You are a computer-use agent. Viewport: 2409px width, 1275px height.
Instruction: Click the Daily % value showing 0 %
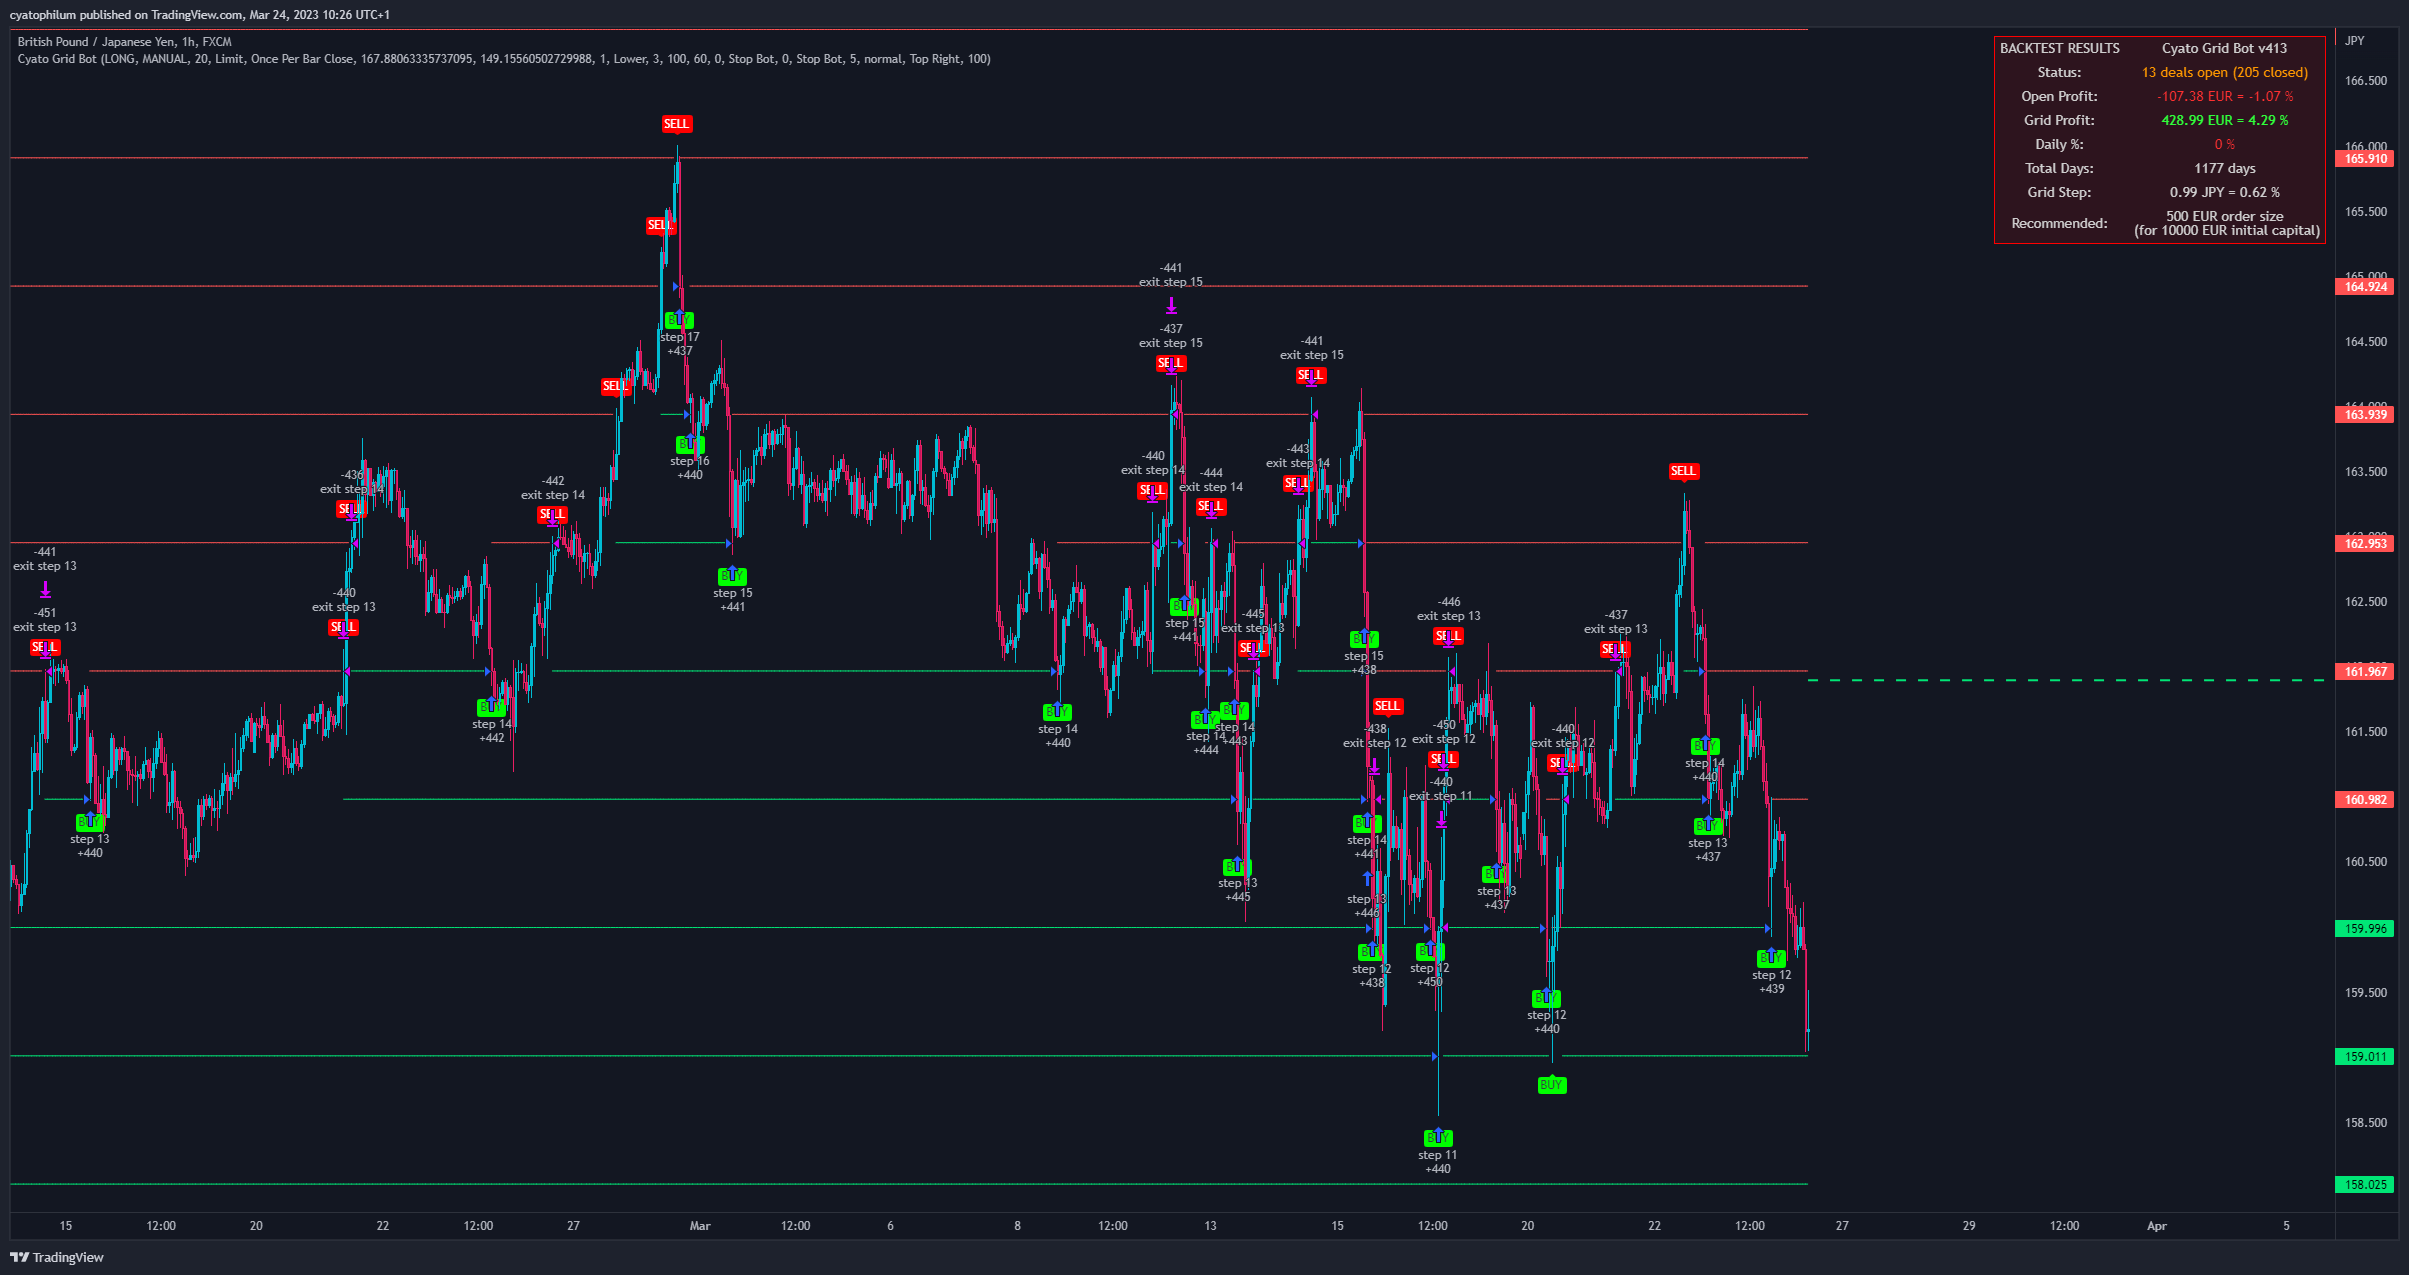(x=2224, y=144)
